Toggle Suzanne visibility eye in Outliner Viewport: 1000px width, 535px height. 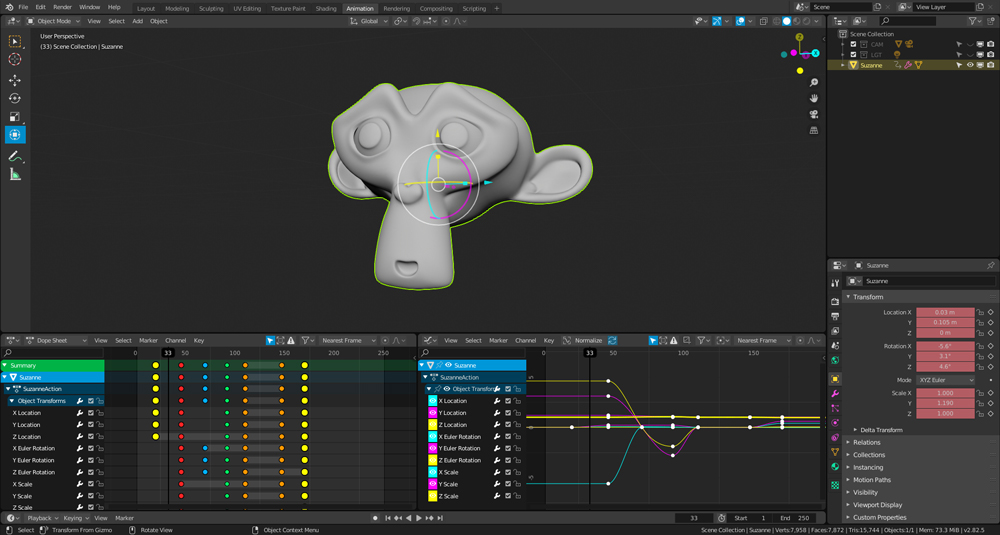click(970, 65)
